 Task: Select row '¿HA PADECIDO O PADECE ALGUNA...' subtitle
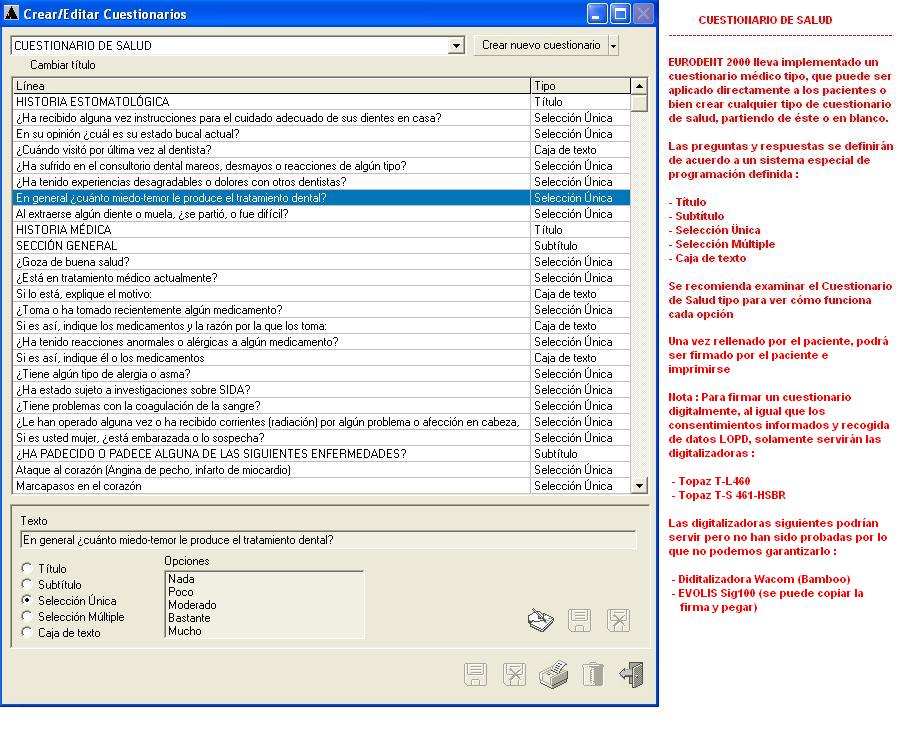click(x=321, y=454)
